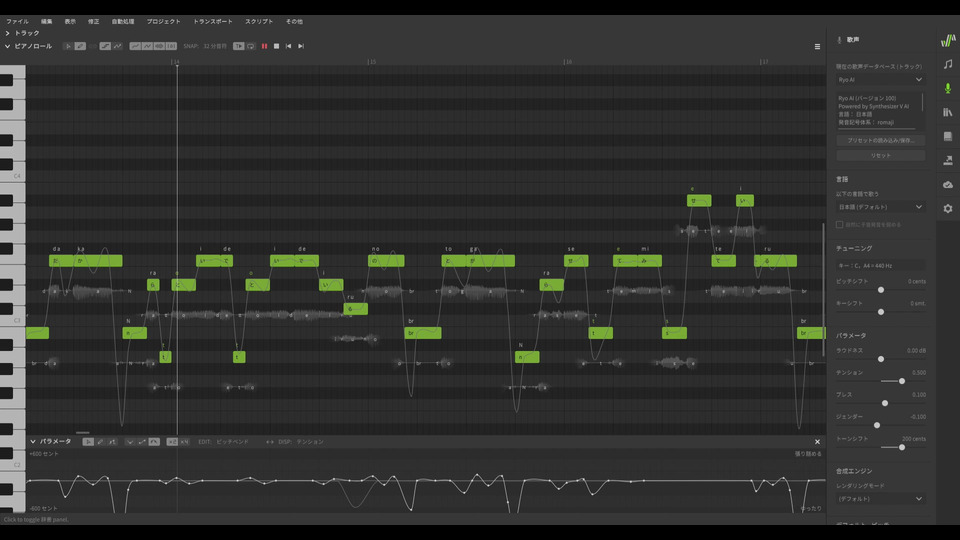
Task: Open the note properties music-note icon
Action: [x=948, y=64]
